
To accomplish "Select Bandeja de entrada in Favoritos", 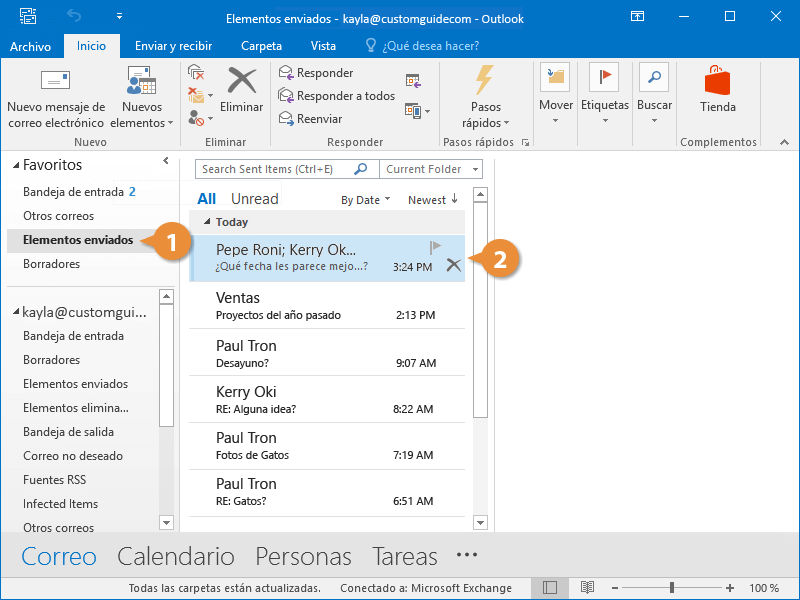I will click(x=73, y=192).
